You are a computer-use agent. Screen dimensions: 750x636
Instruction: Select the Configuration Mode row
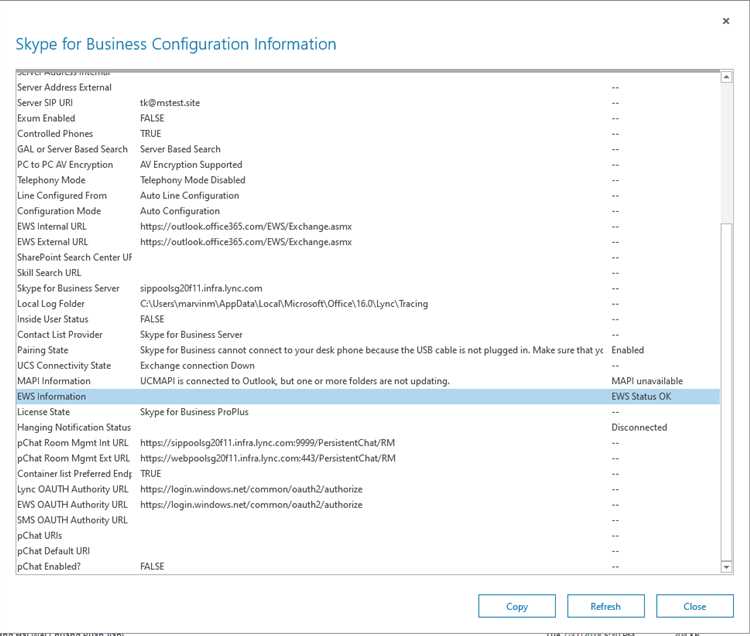point(368,211)
